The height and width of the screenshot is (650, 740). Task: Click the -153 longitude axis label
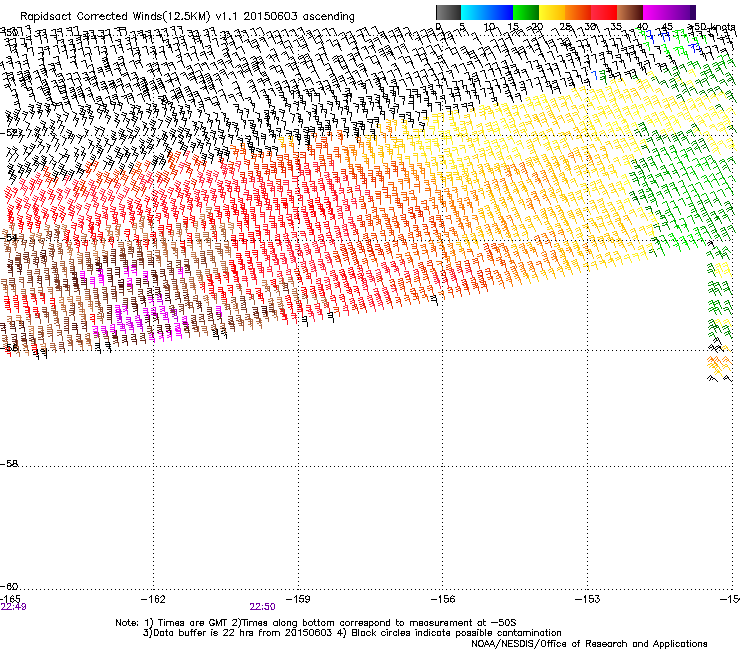click(588, 599)
